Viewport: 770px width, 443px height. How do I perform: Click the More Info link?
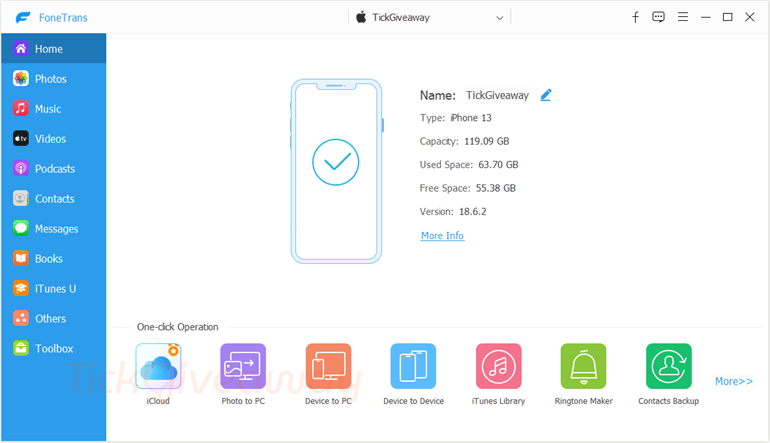click(x=442, y=236)
